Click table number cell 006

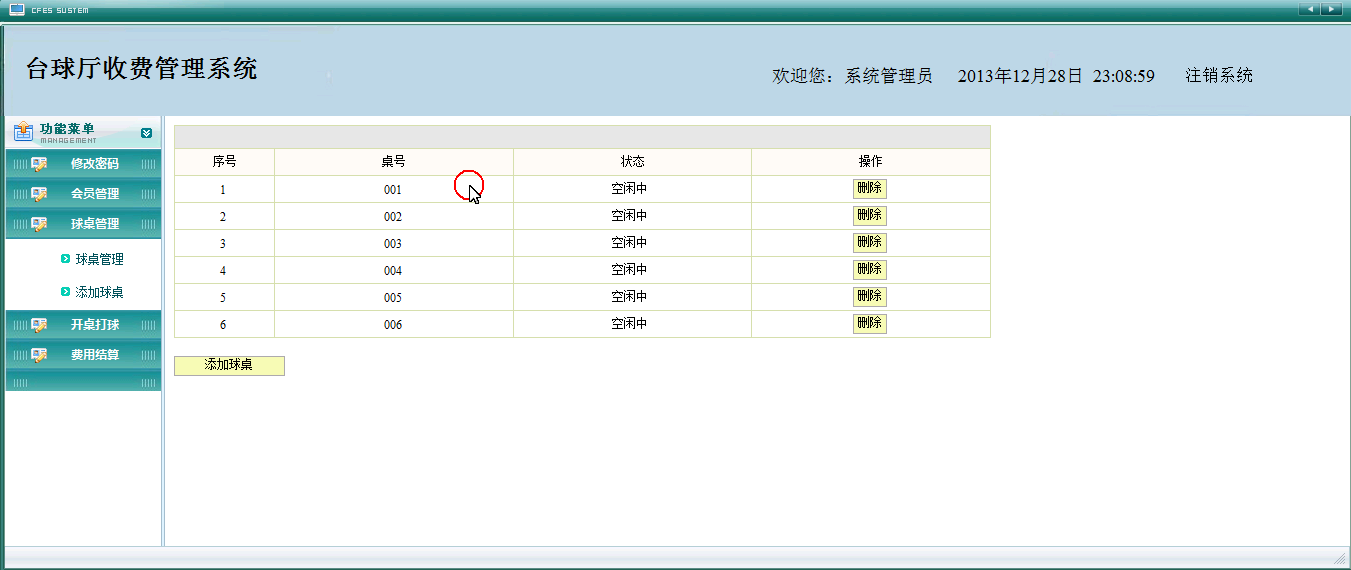[393, 324]
